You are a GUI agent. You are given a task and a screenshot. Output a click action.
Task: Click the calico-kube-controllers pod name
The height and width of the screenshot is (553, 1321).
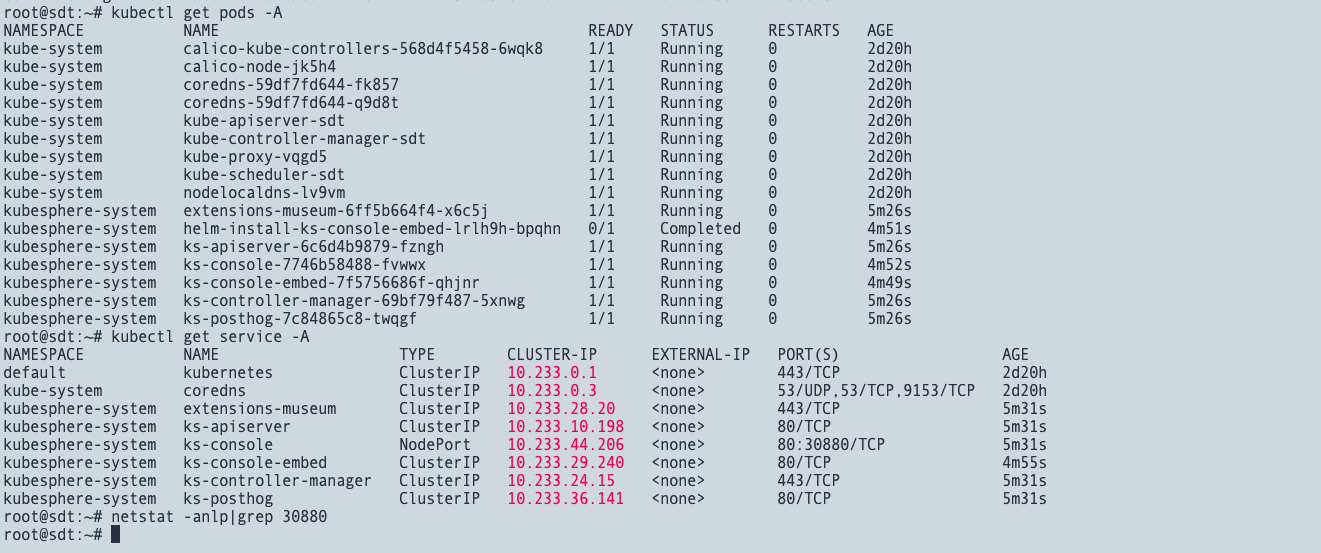[363, 49]
